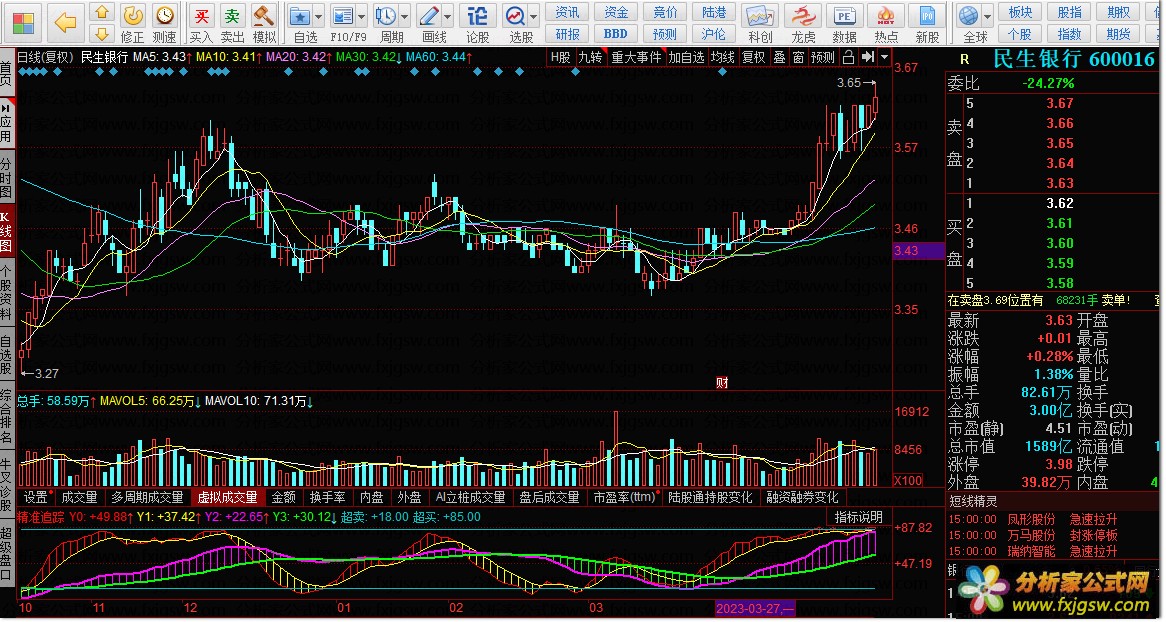The height and width of the screenshot is (622, 1166).
Task: Toggle the H股 chart option
Action: click(561, 57)
